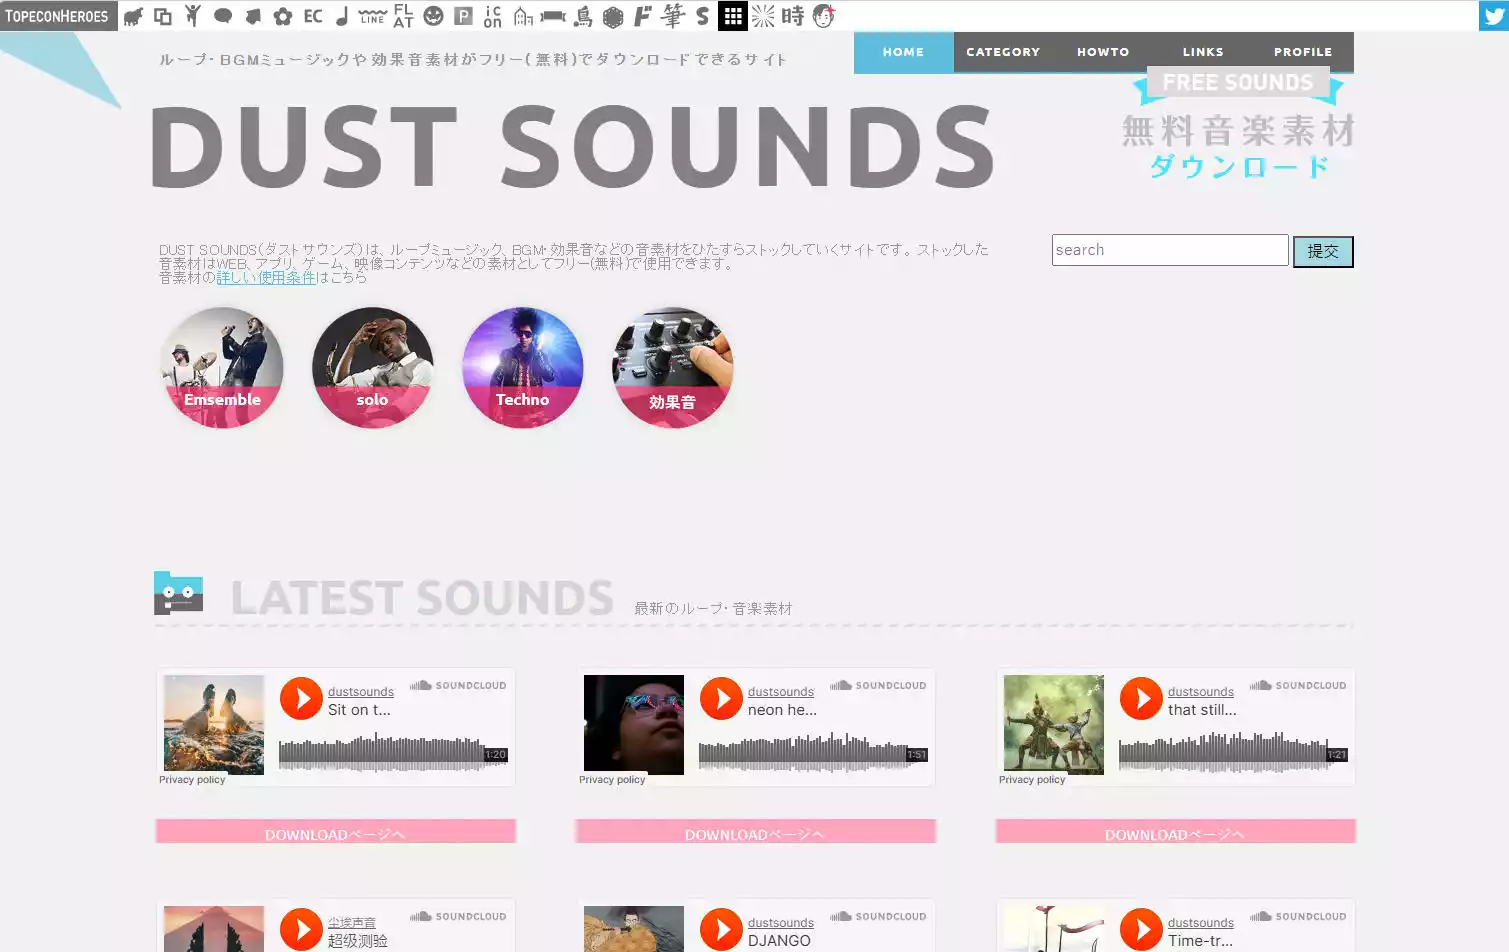This screenshot has width=1509, height=952.
Task: Open SoundCloud logo on 'Sit on t...' player
Action: coord(458,686)
